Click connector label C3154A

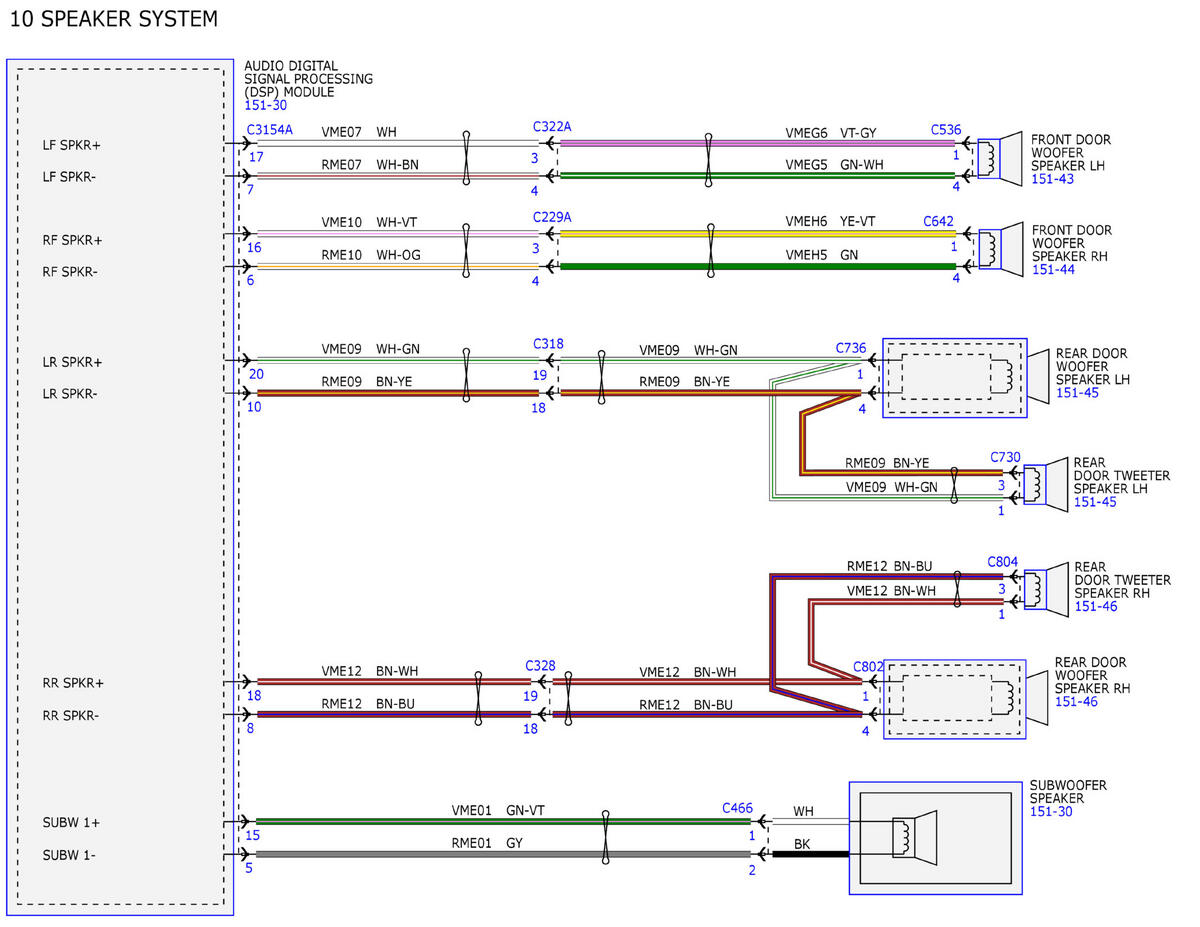[270, 131]
